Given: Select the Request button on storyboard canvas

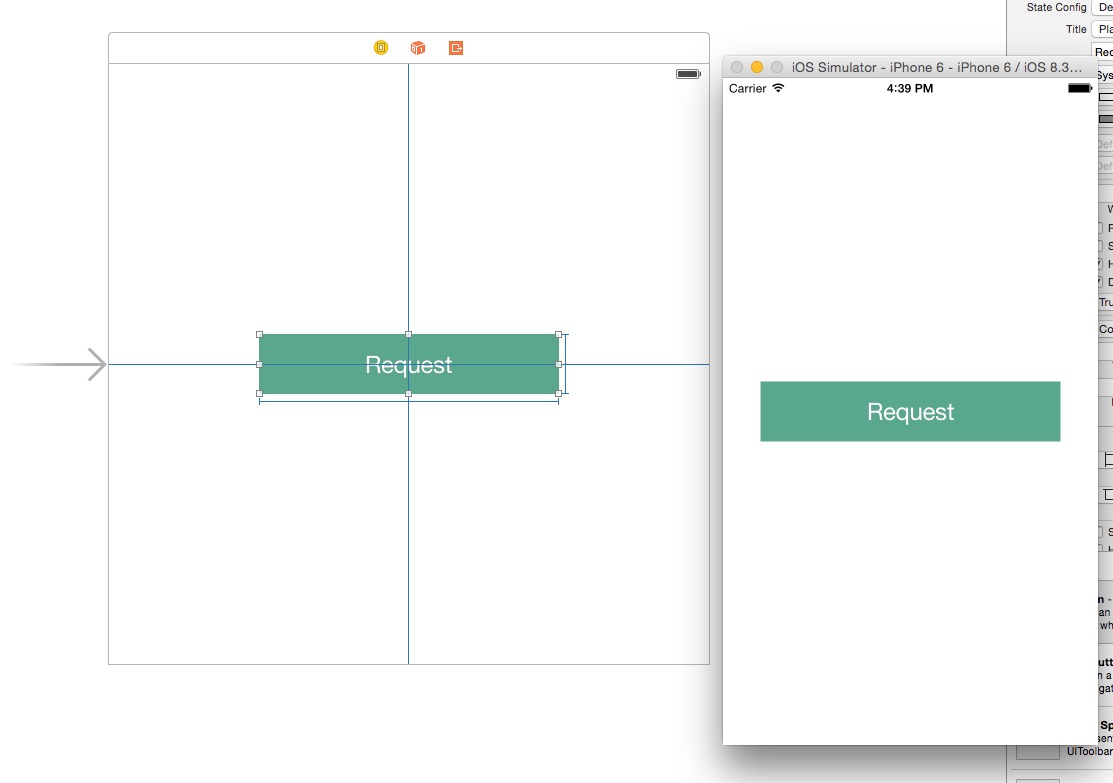Looking at the screenshot, I should tap(409, 364).
